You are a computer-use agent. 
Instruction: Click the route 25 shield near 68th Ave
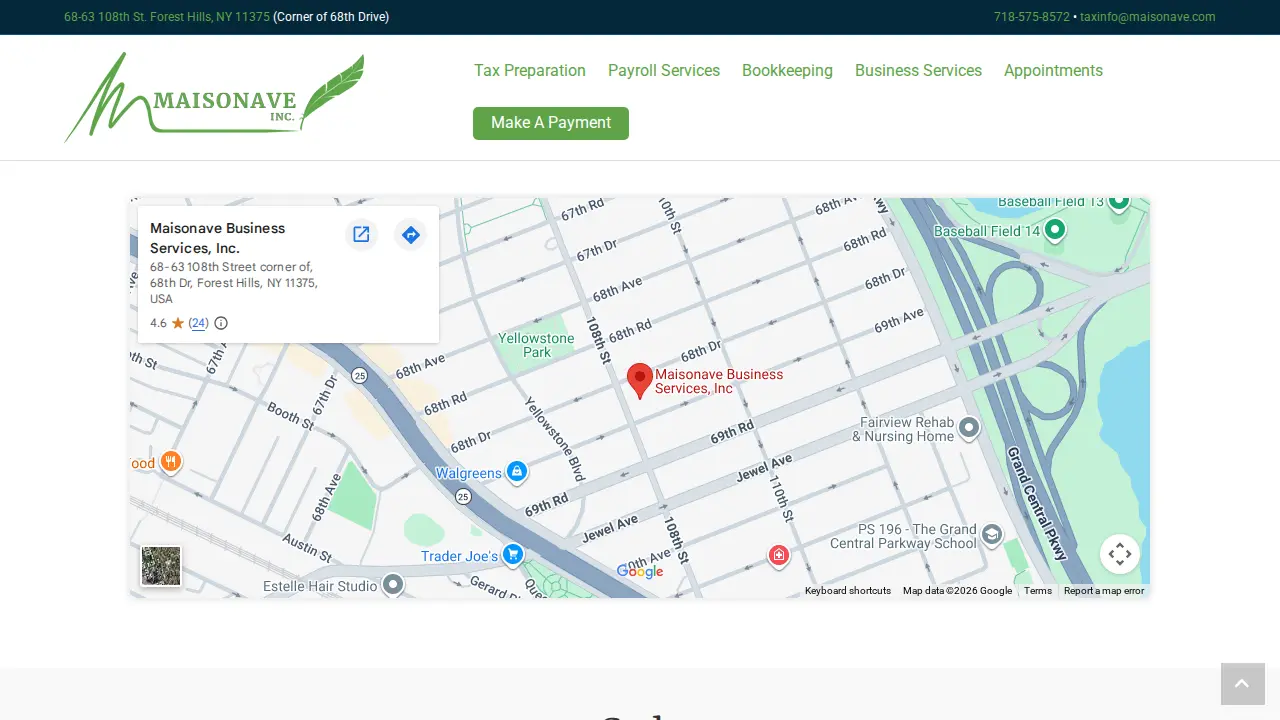click(360, 375)
